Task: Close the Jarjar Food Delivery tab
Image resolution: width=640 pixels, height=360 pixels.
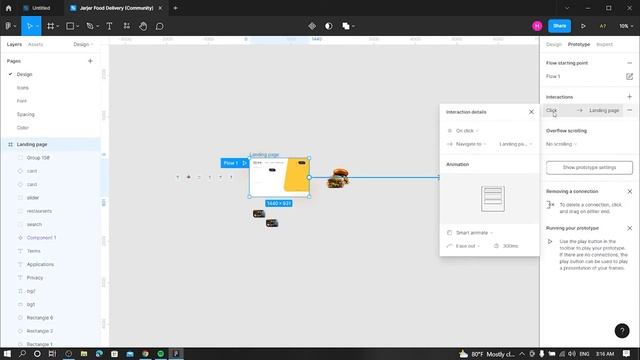Action: point(160,8)
